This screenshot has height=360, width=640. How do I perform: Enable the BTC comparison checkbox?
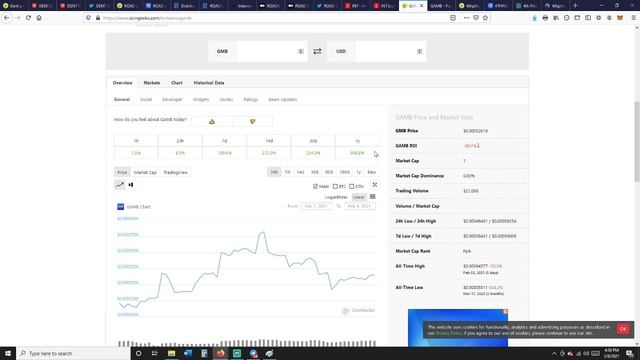335,187
